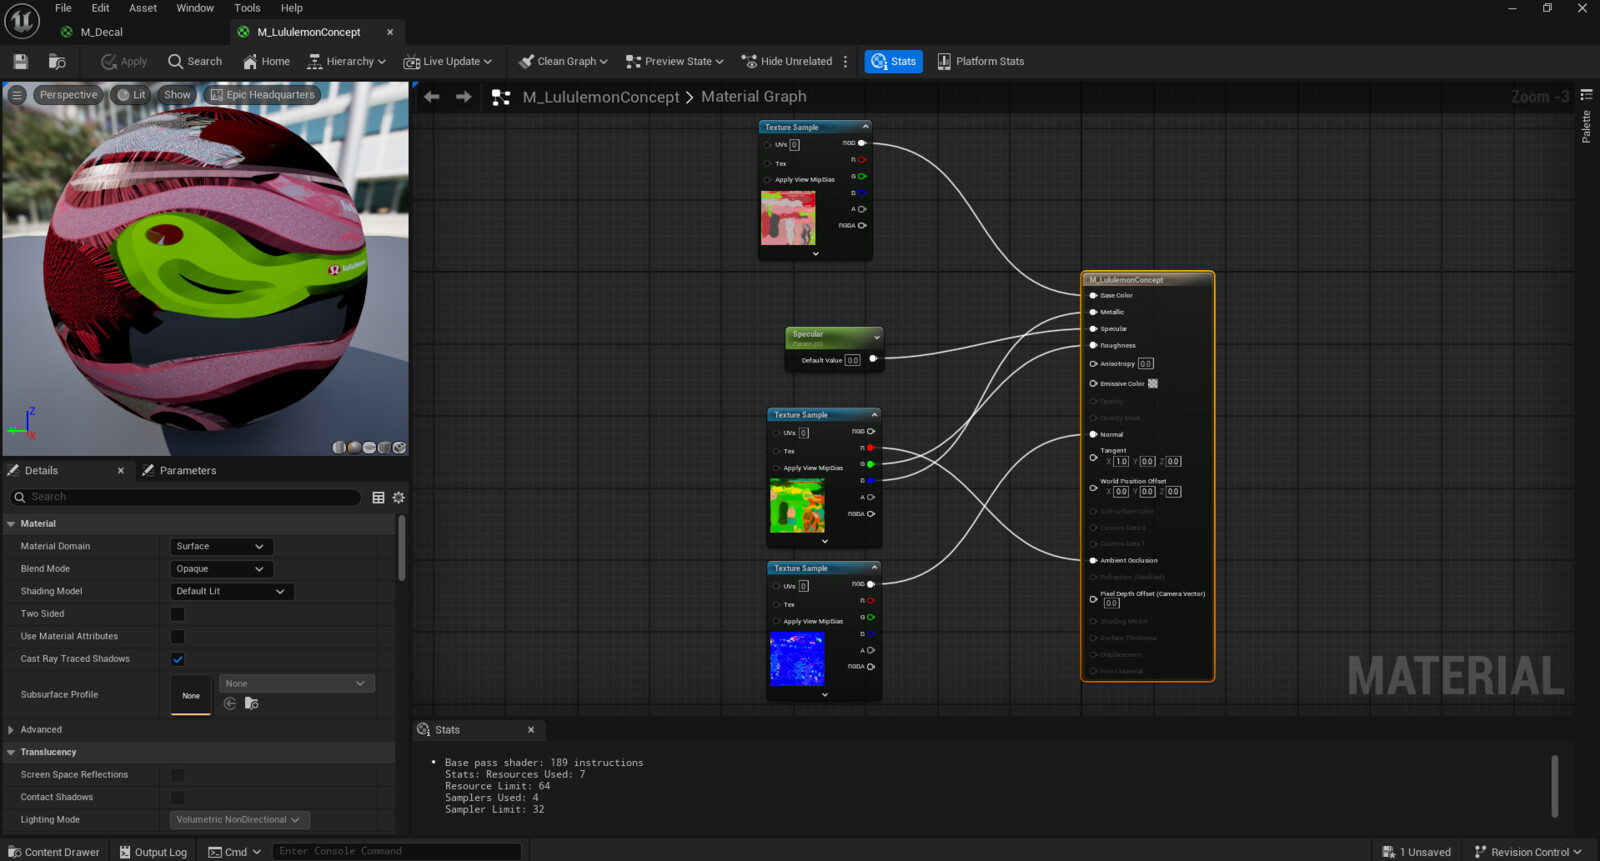Enable Use Material Attributes checkbox

(x=177, y=637)
